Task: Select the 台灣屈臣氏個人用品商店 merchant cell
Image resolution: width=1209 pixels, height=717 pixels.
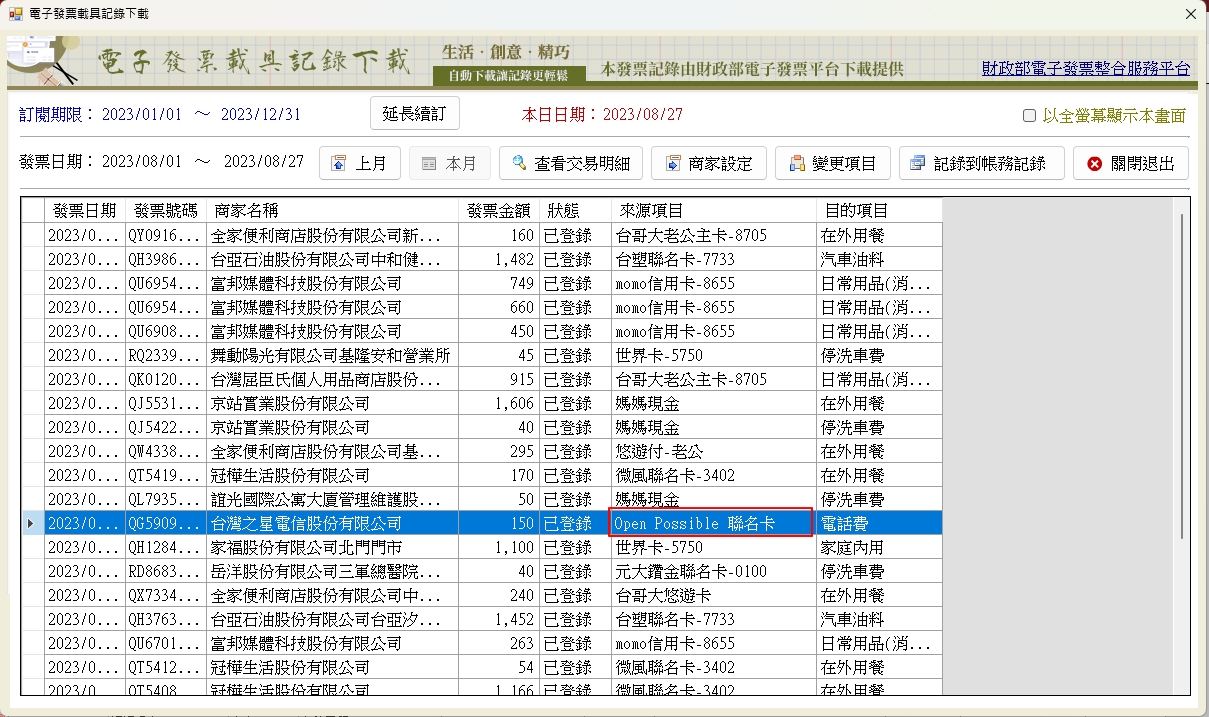Action: click(333, 379)
